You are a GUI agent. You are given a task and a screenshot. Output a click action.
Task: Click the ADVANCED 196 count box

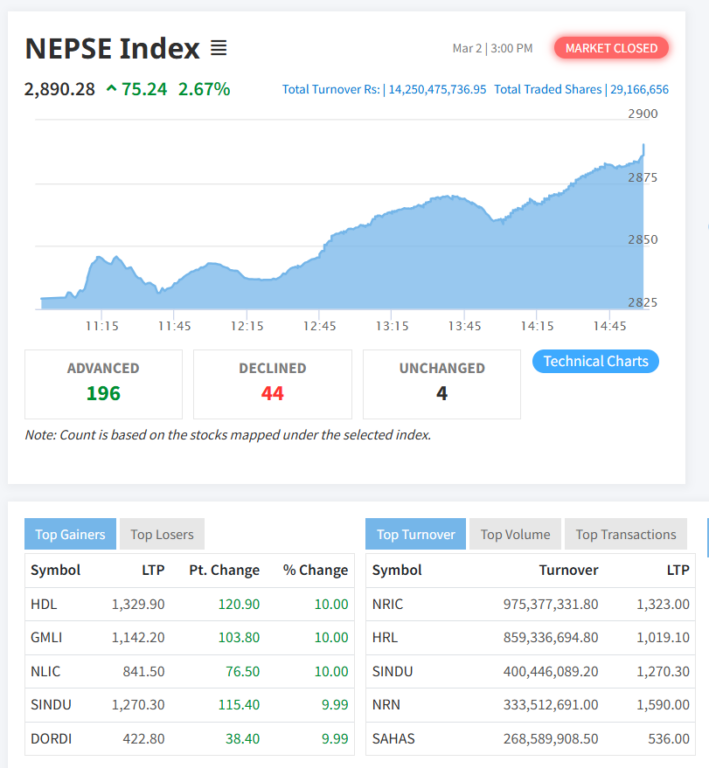[103, 383]
